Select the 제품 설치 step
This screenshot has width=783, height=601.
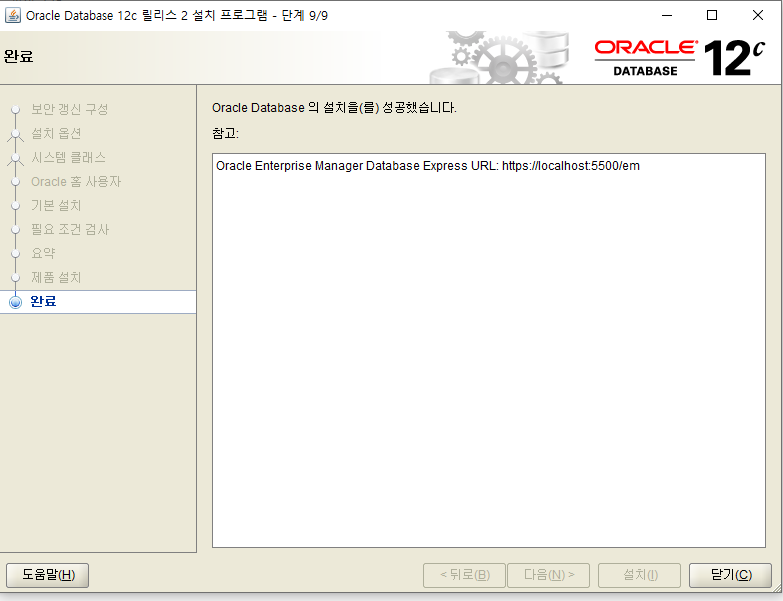click(56, 277)
